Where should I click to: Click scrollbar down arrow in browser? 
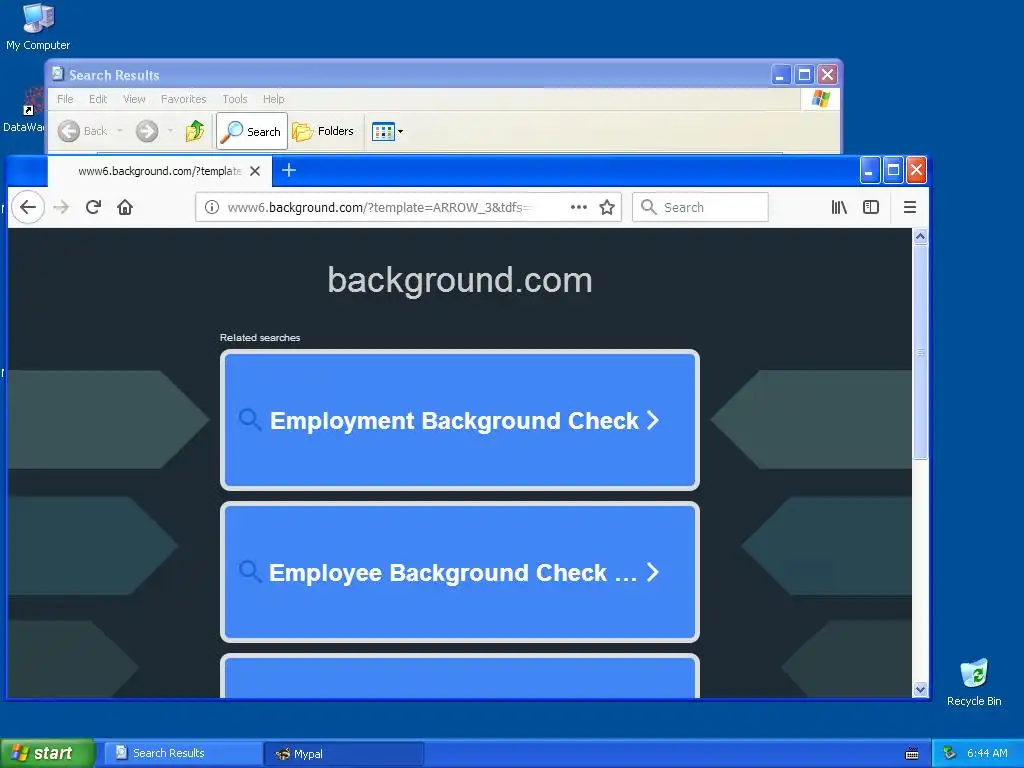(x=920, y=690)
